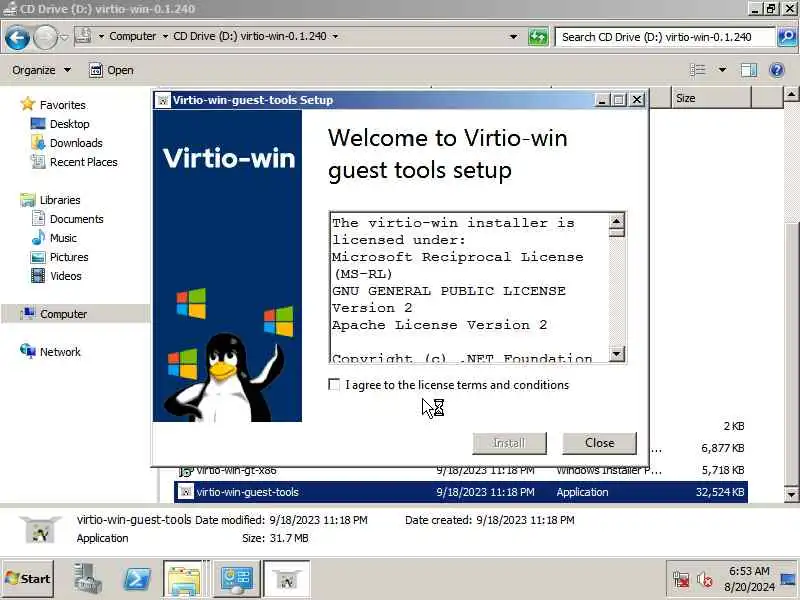Open the address bar history dropdown

[x=514, y=37]
